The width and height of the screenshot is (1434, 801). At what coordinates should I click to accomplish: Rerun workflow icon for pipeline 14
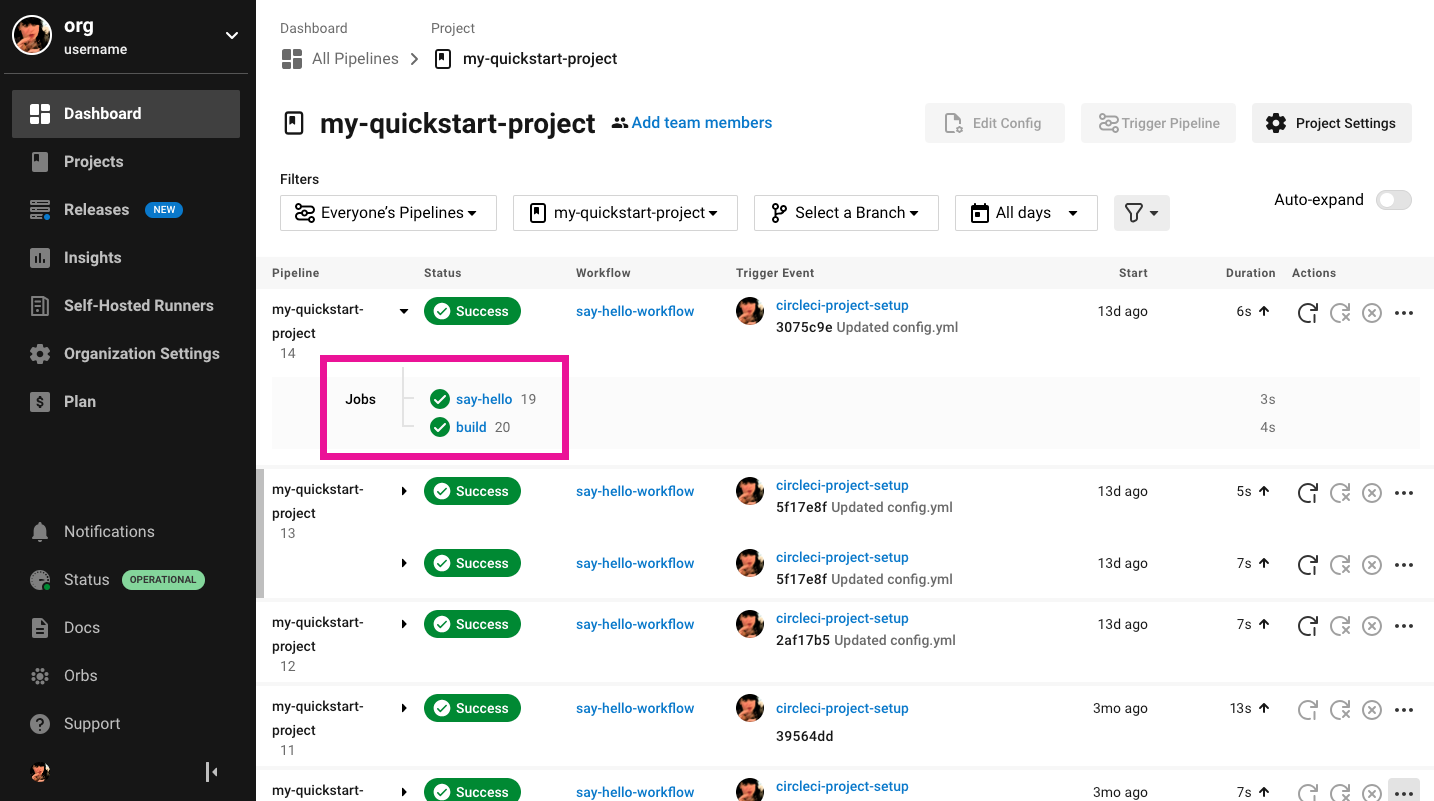1307,313
